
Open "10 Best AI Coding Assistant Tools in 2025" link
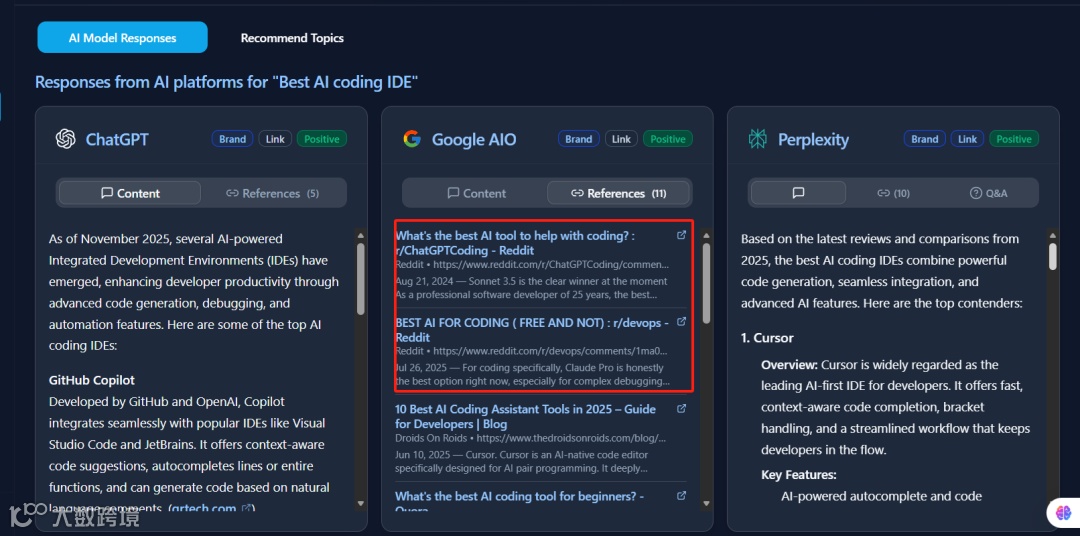[525, 416]
